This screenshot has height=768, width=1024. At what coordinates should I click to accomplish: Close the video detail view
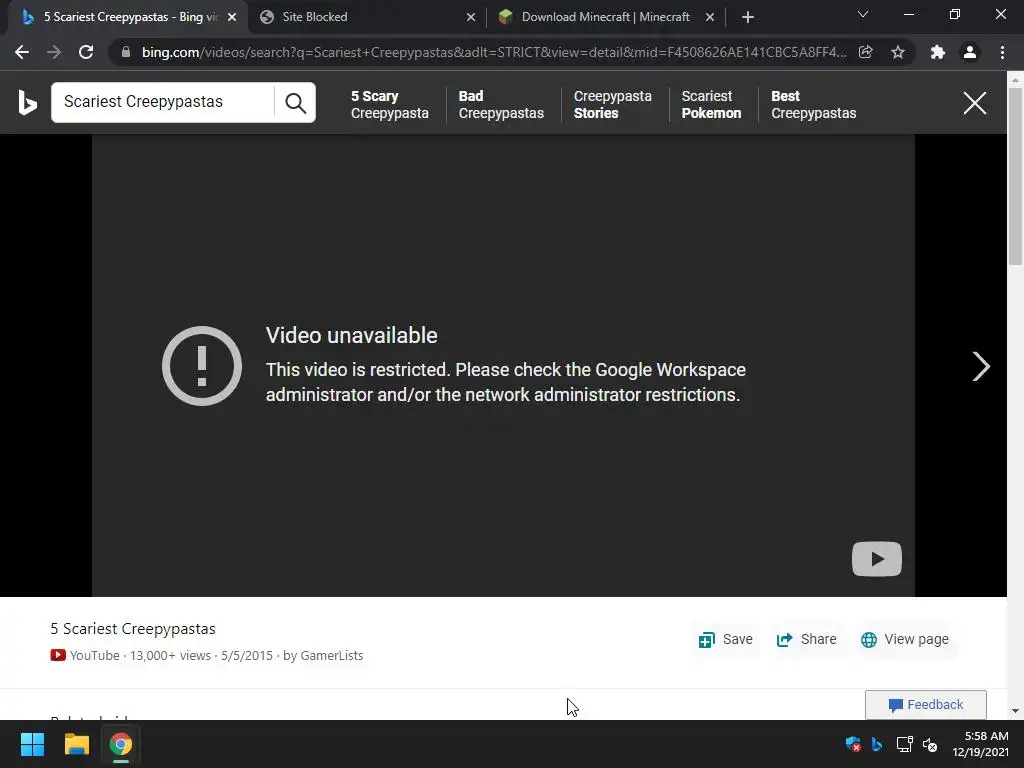pyautogui.click(x=975, y=103)
